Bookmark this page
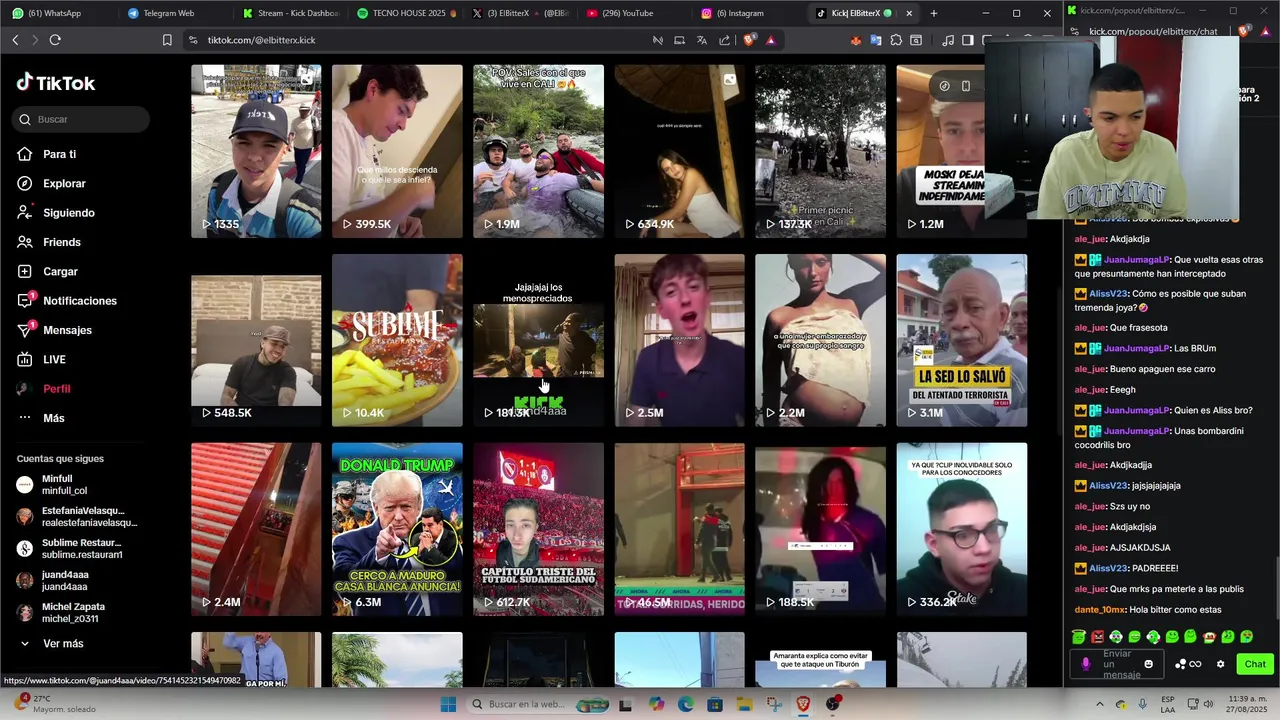This screenshot has width=1280, height=720. tap(167, 40)
